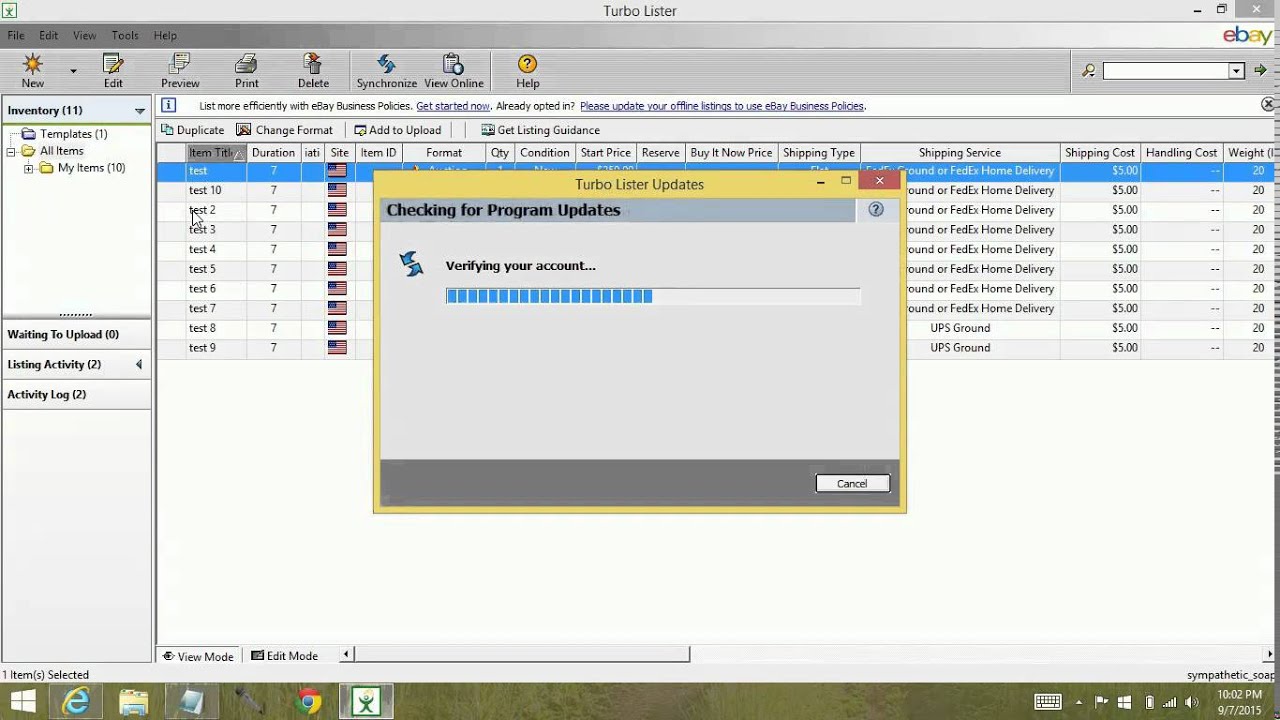Click inside the search input box
Image resolution: width=1280 pixels, height=720 pixels.
pyautogui.click(x=1166, y=71)
